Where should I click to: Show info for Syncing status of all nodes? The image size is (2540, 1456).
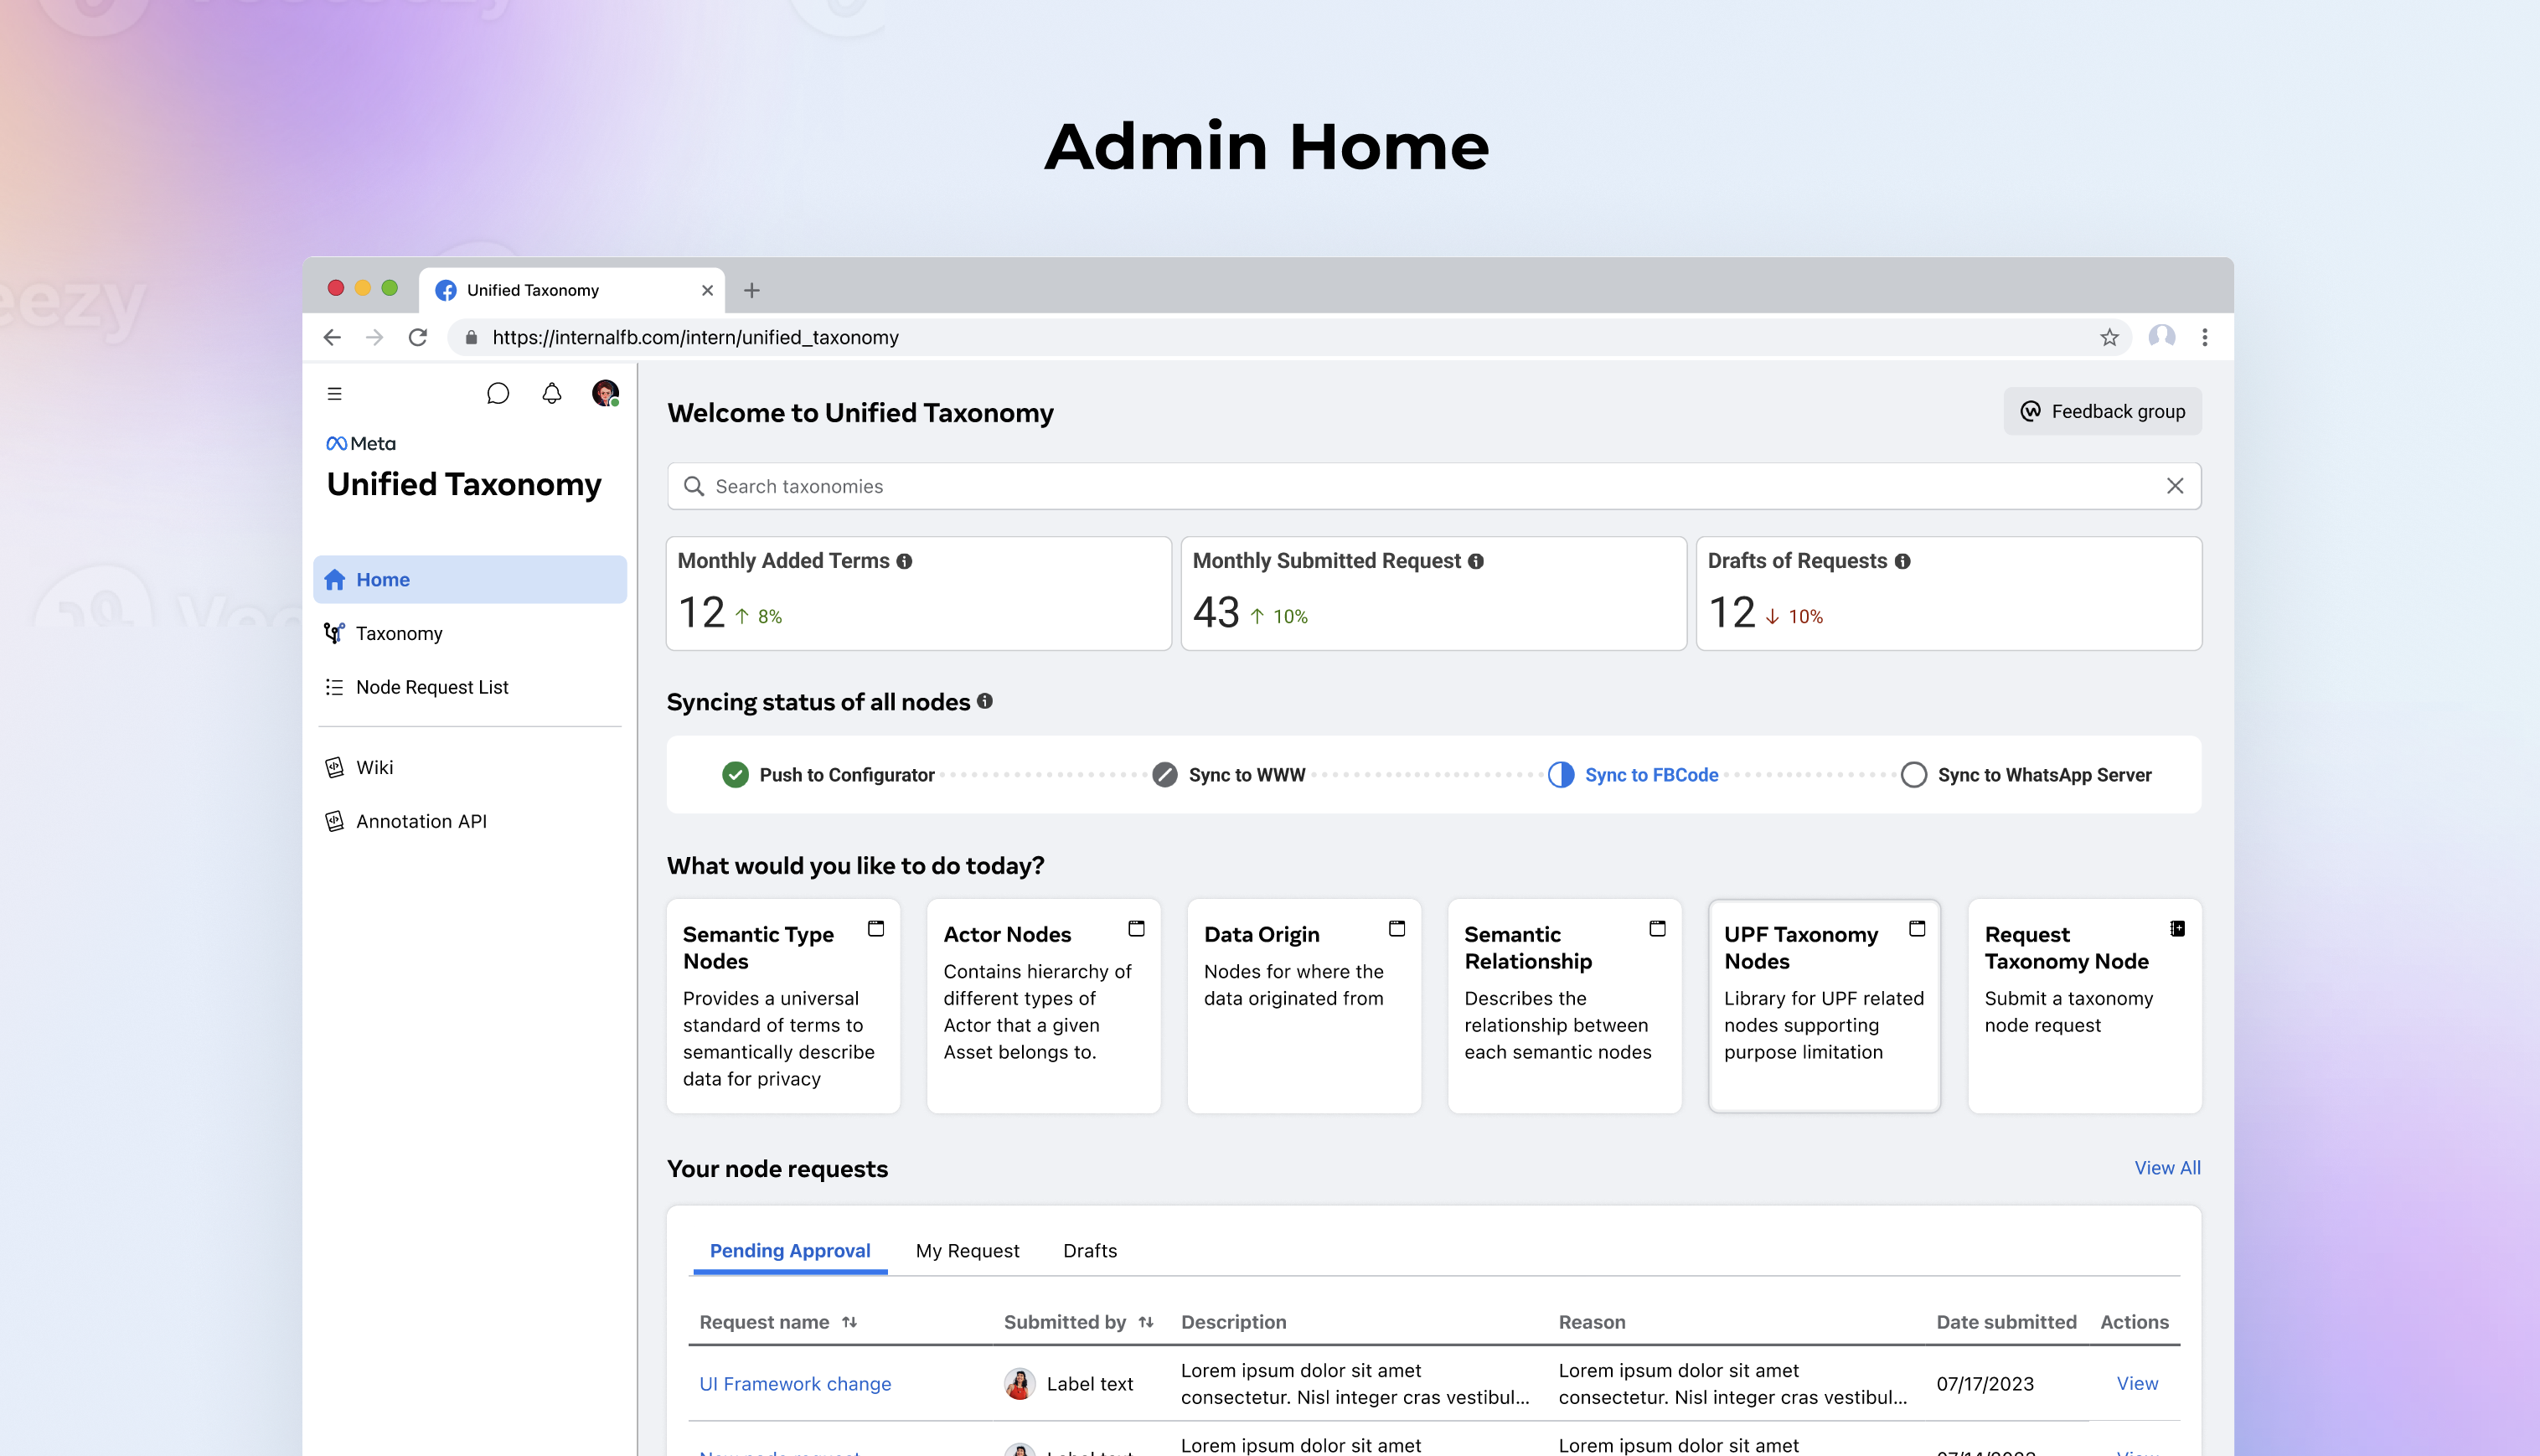coord(985,701)
